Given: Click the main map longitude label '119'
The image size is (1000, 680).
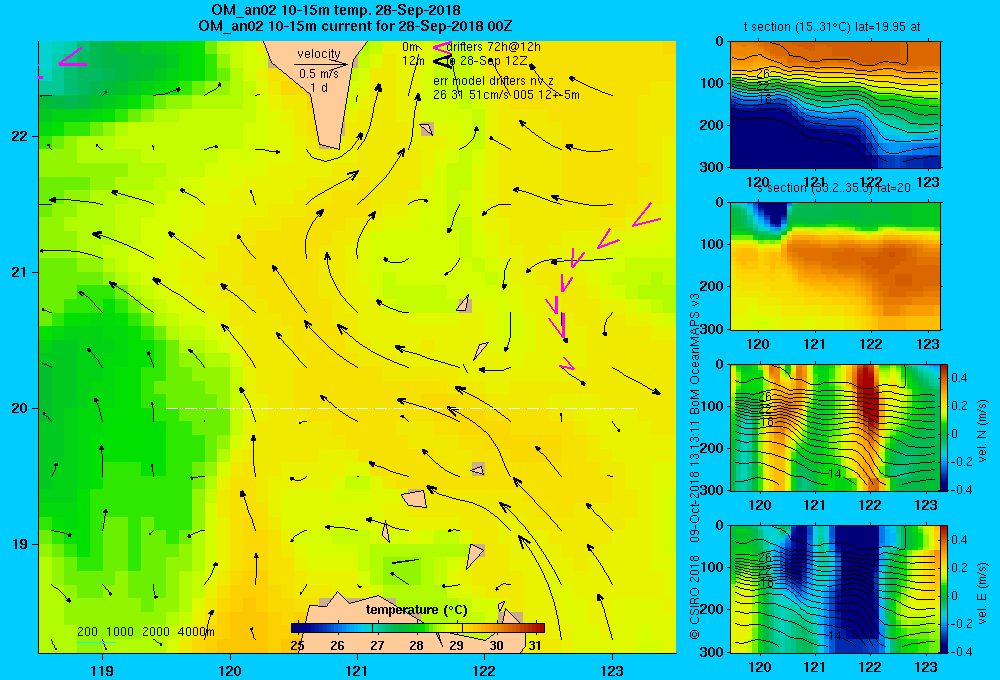Looking at the screenshot, I should (x=102, y=670).
